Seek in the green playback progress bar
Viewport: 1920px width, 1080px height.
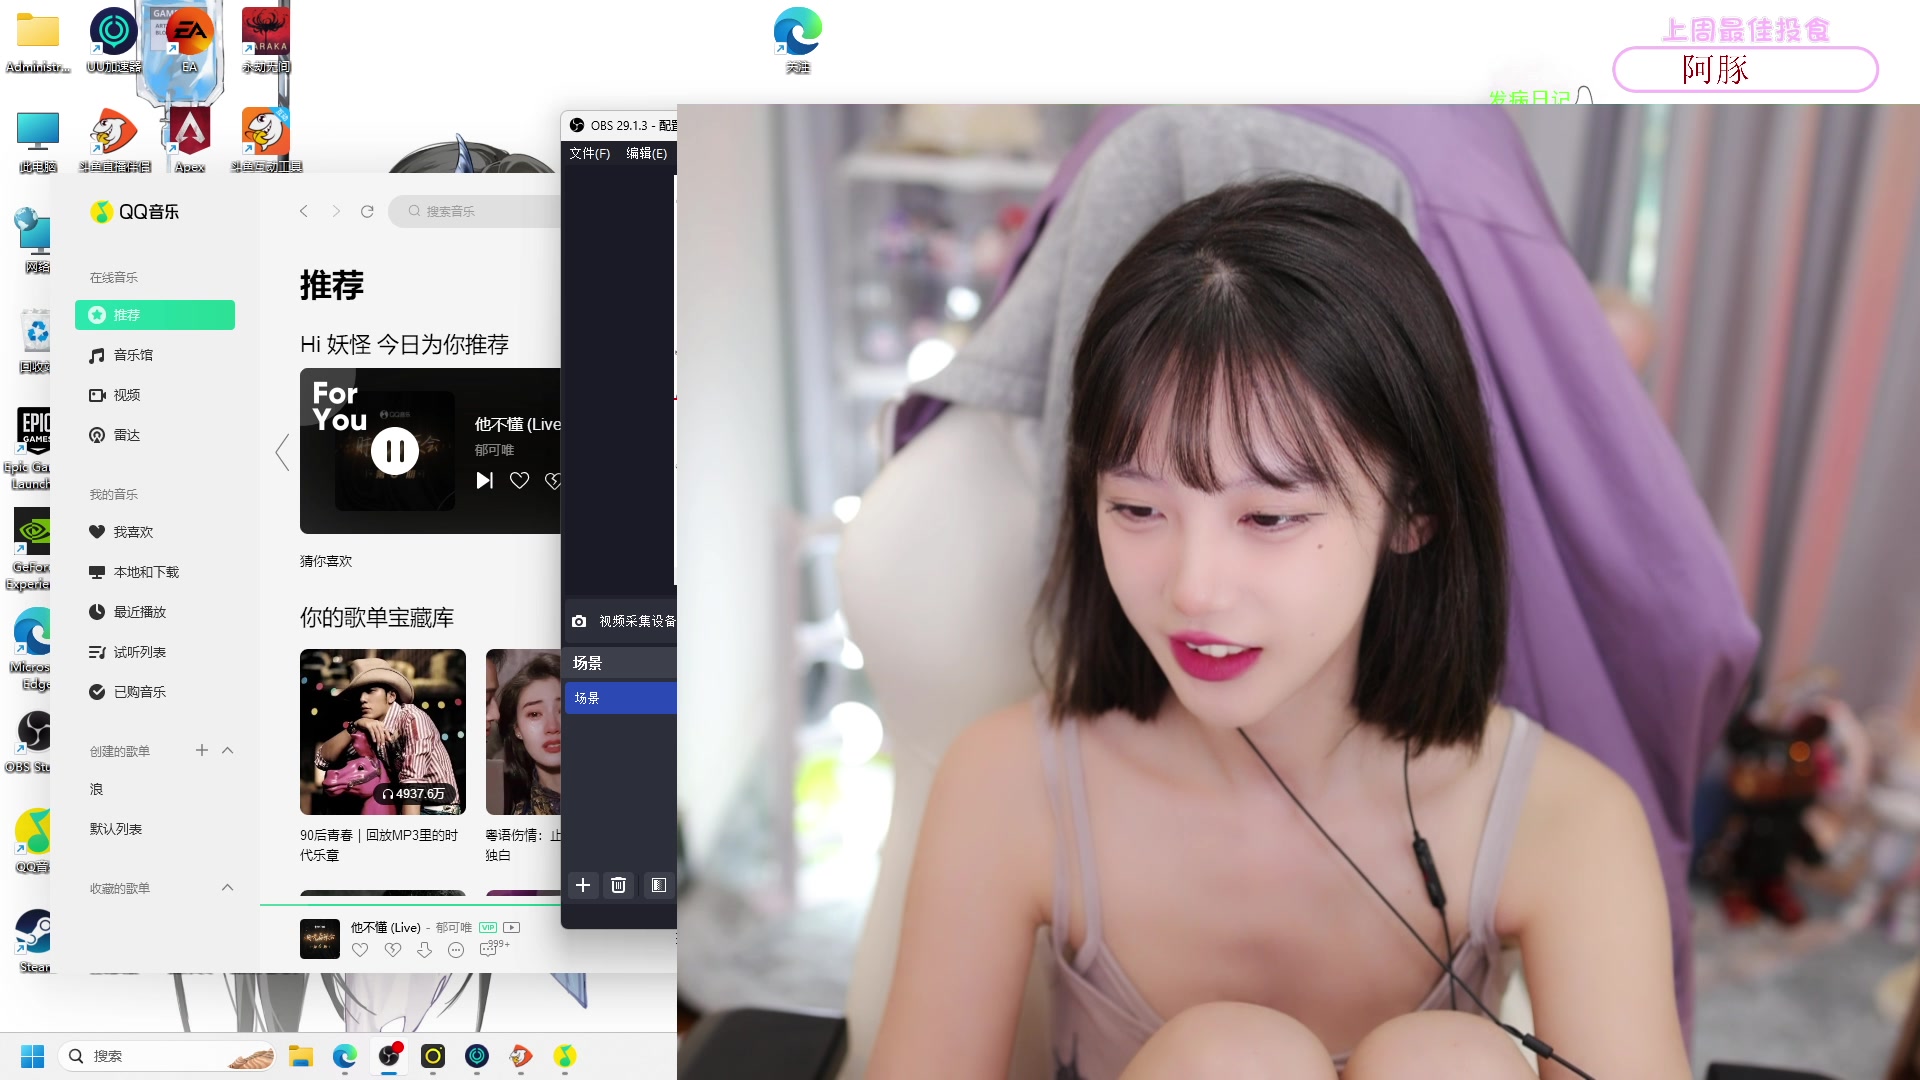pyautogui.click(x=410, y=904)
